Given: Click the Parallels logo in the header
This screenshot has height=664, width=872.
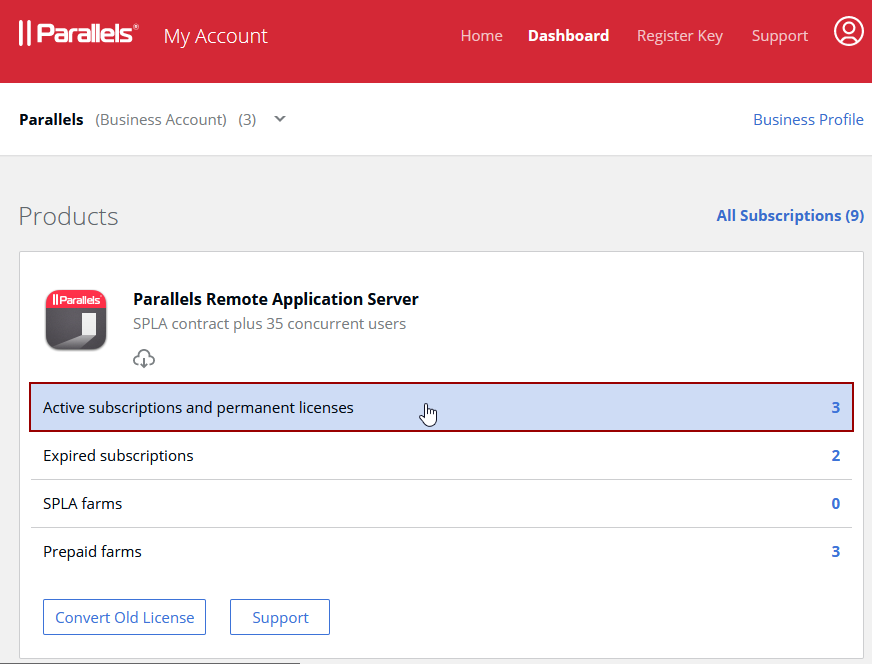Looking at the screenshot, I should (78, 34).
